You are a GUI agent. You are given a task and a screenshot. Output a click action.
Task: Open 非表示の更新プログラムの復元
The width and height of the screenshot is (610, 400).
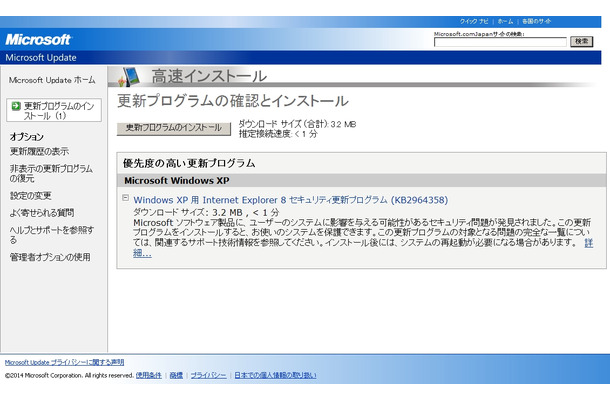51,174
